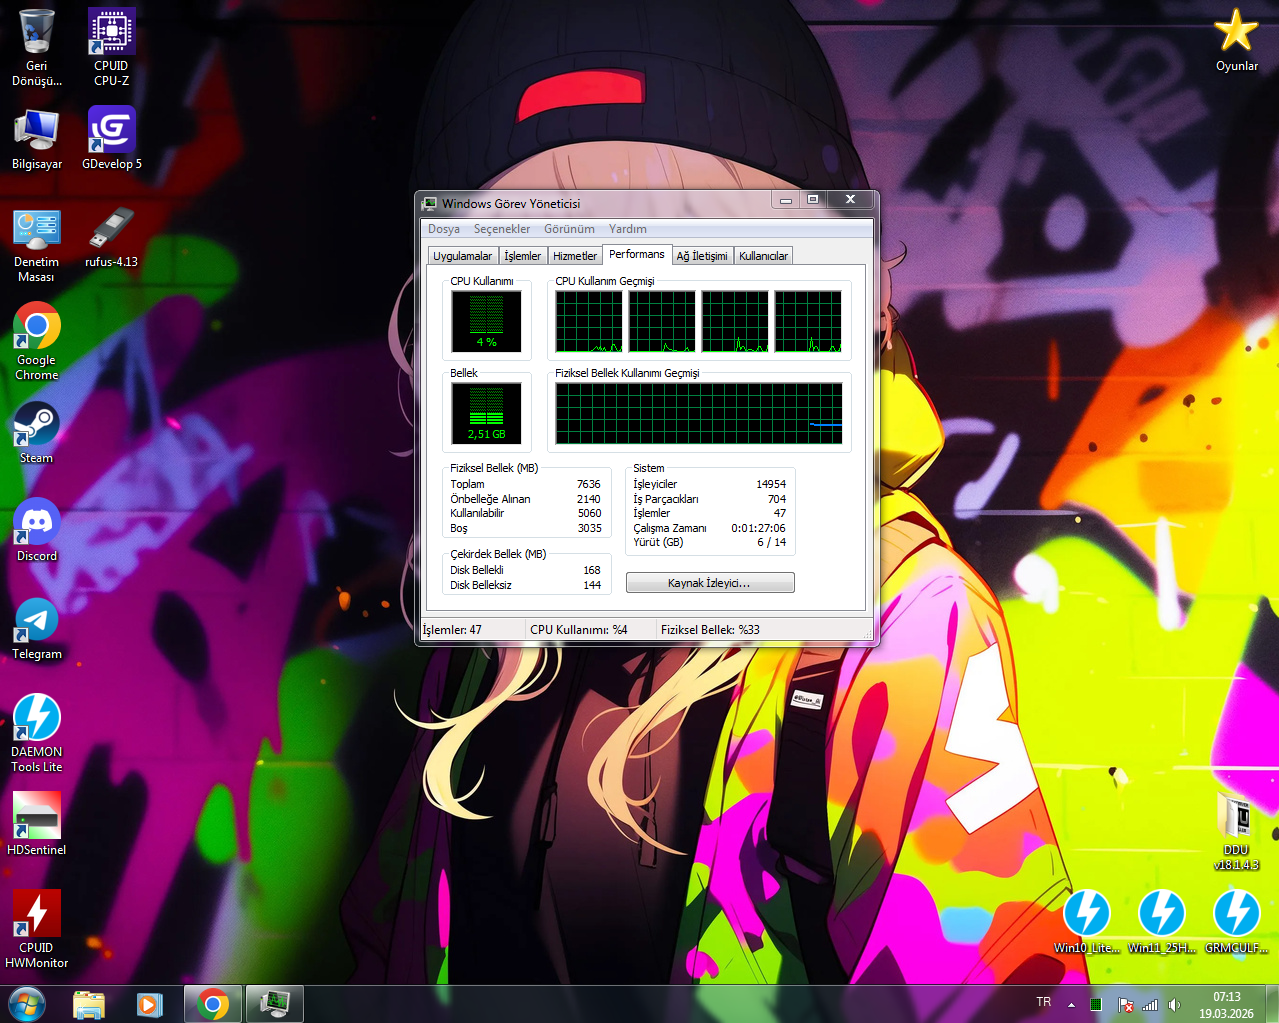Open DAEMON Tools Lite shortcut
This screenshot has height=1023, width=1279.
click(x=37, y=733)
